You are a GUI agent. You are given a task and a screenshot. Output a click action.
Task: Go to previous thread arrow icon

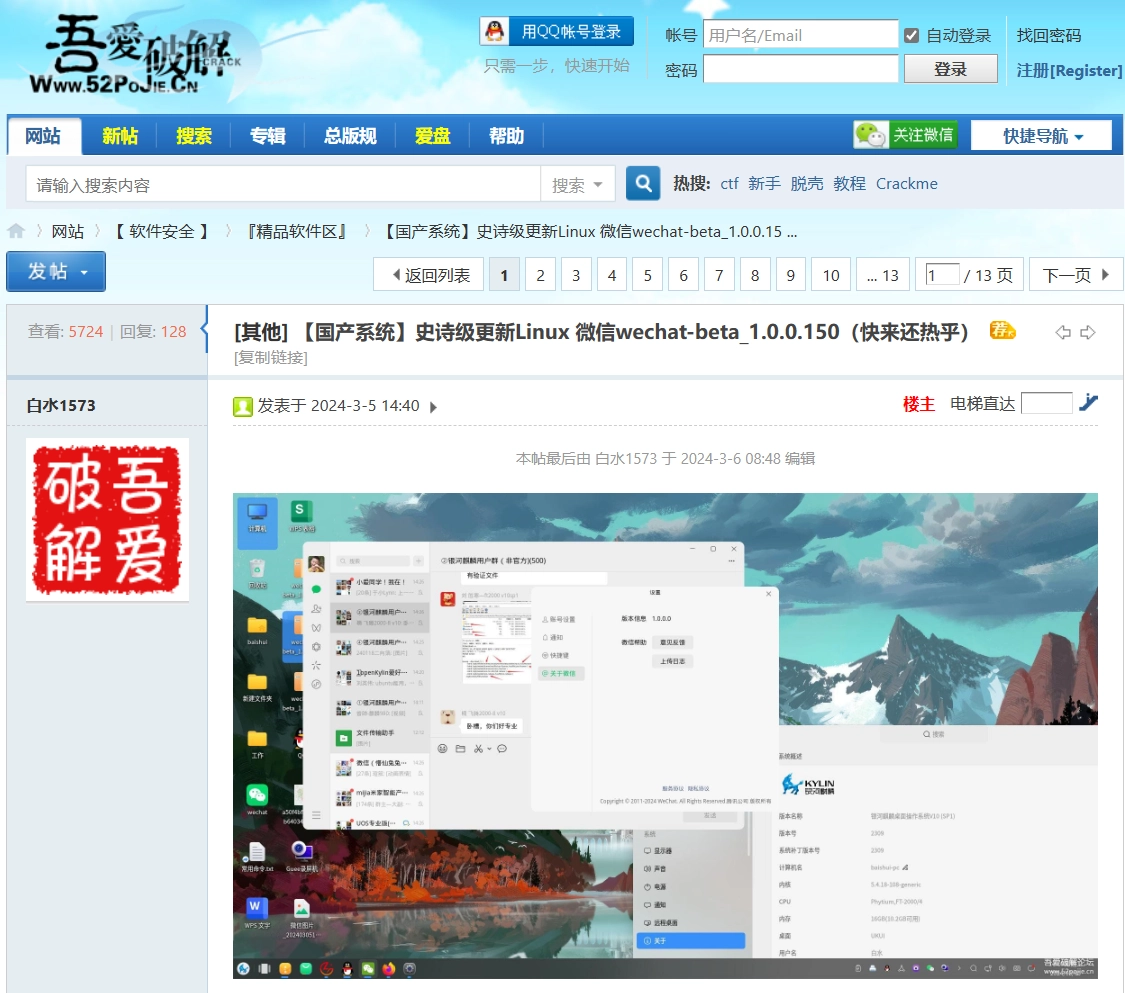[x=1063, y=332]
